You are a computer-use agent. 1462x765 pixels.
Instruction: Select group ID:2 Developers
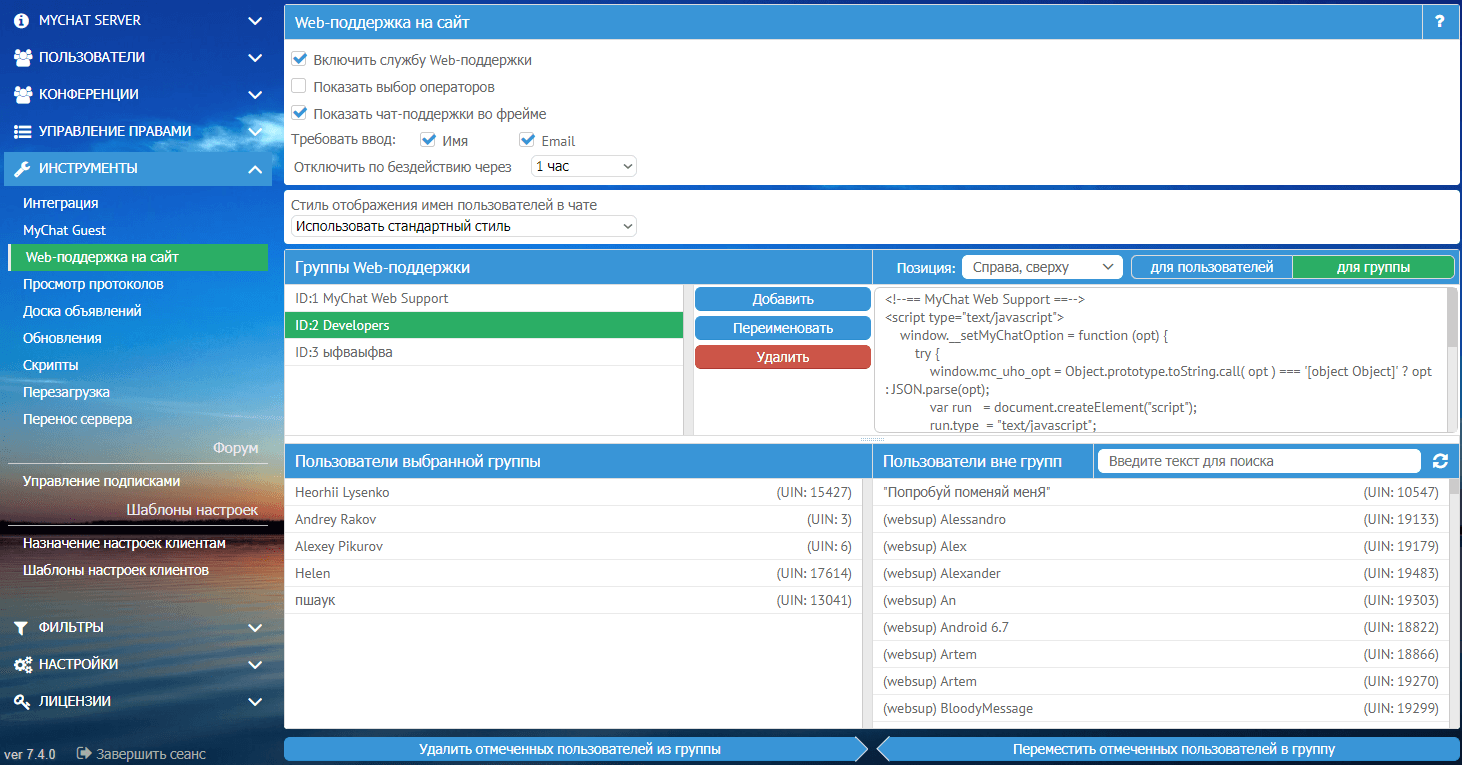click(x=484, y=325)
